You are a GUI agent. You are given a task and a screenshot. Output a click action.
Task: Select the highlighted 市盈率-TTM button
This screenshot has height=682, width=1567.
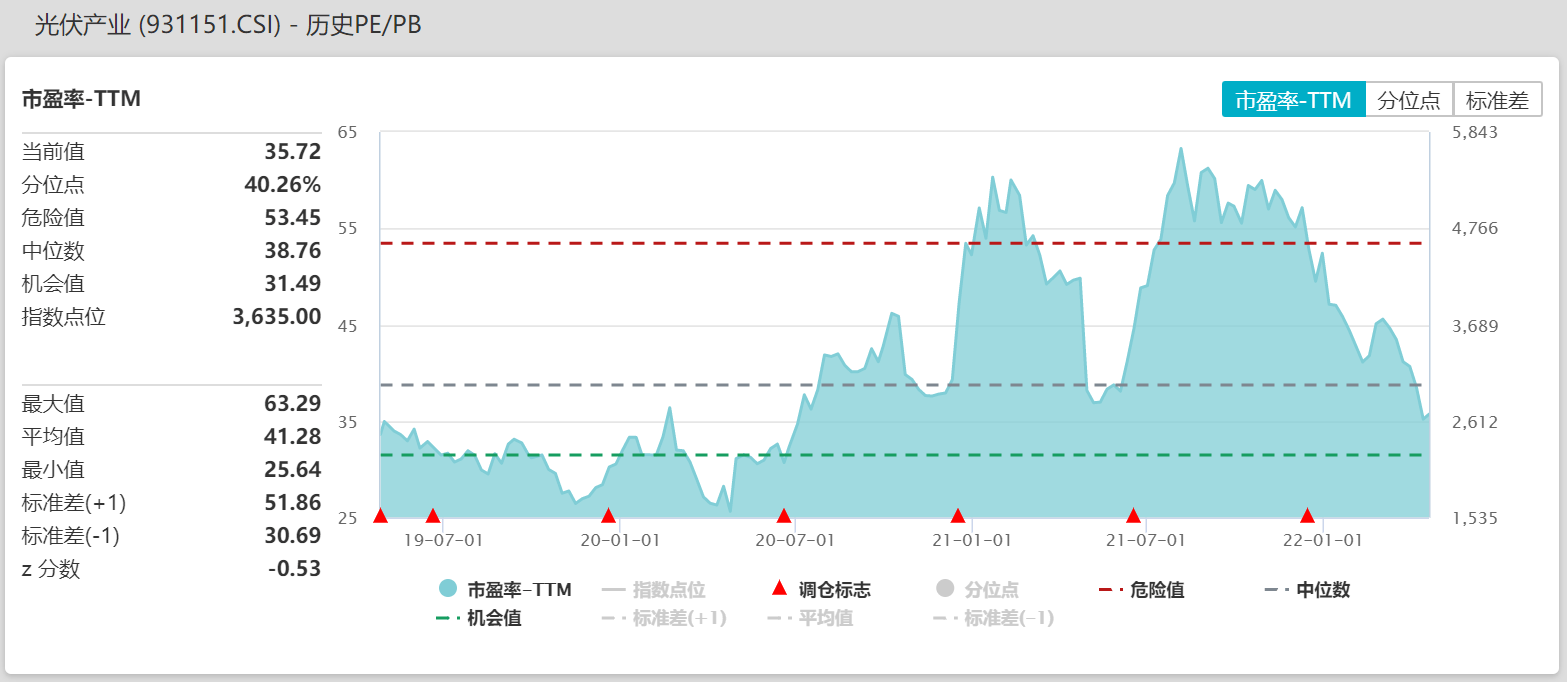tap(1293, 99)
